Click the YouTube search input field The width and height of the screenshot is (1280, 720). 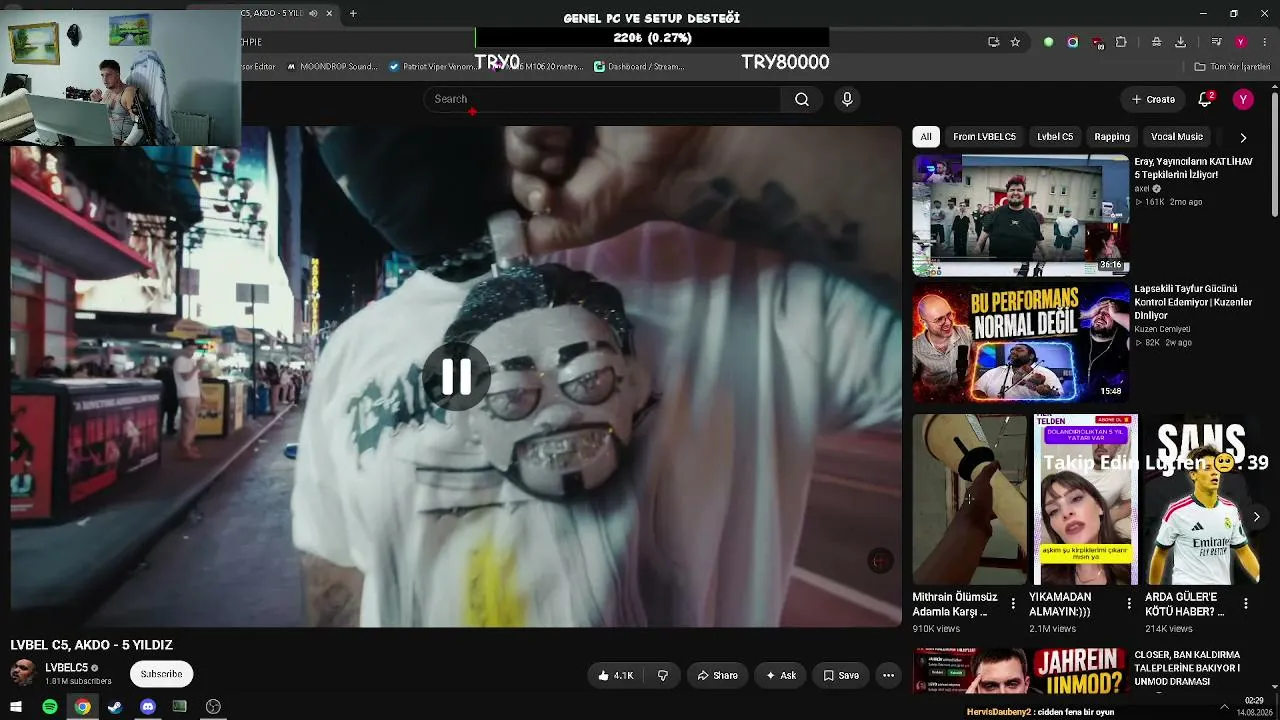point(602,99)
